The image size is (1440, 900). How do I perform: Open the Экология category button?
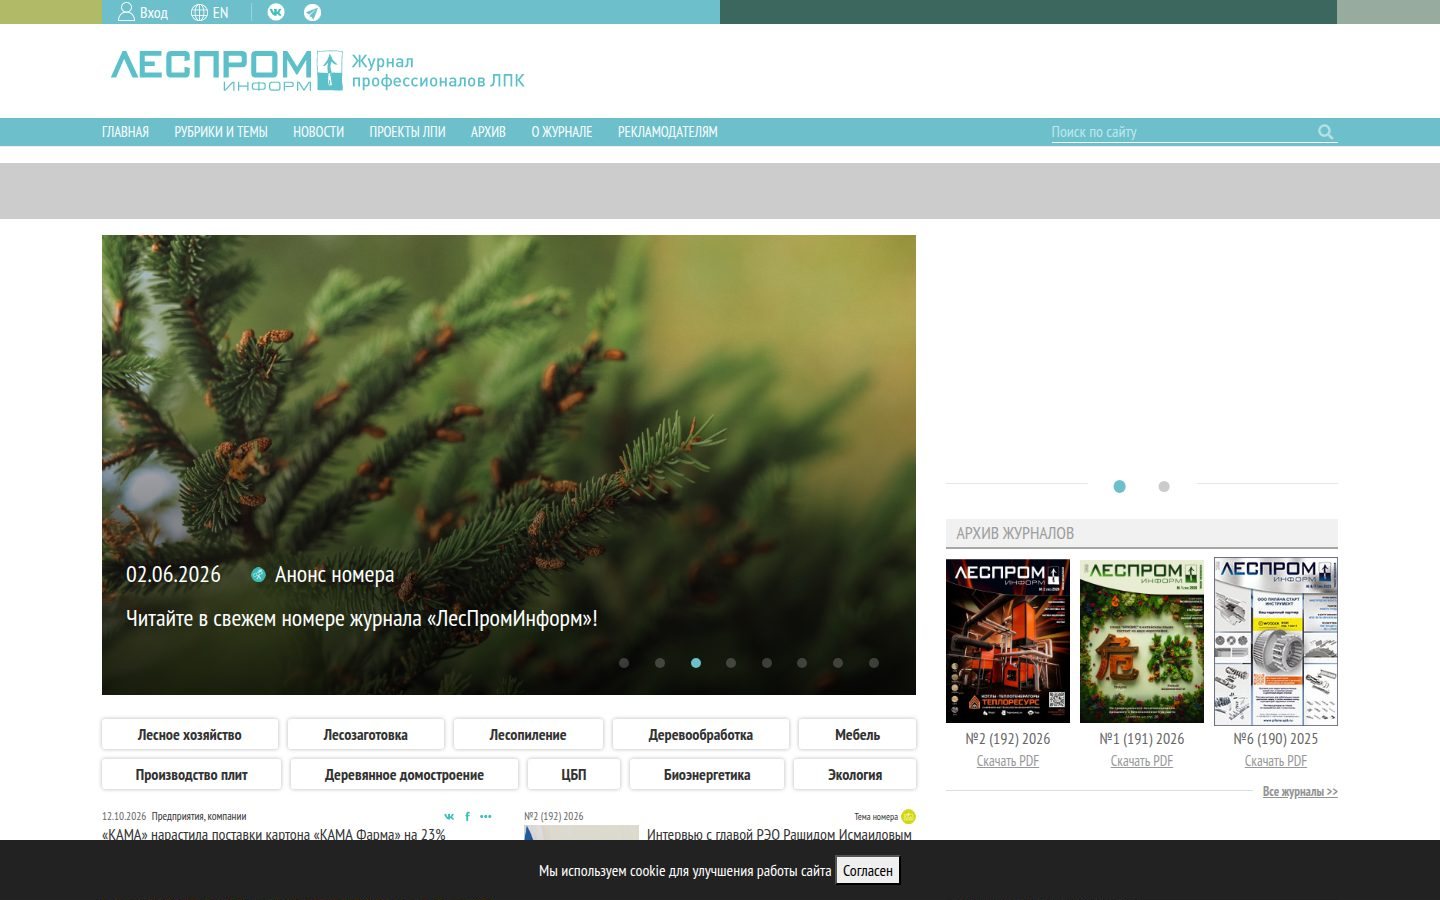coord(855,775)
